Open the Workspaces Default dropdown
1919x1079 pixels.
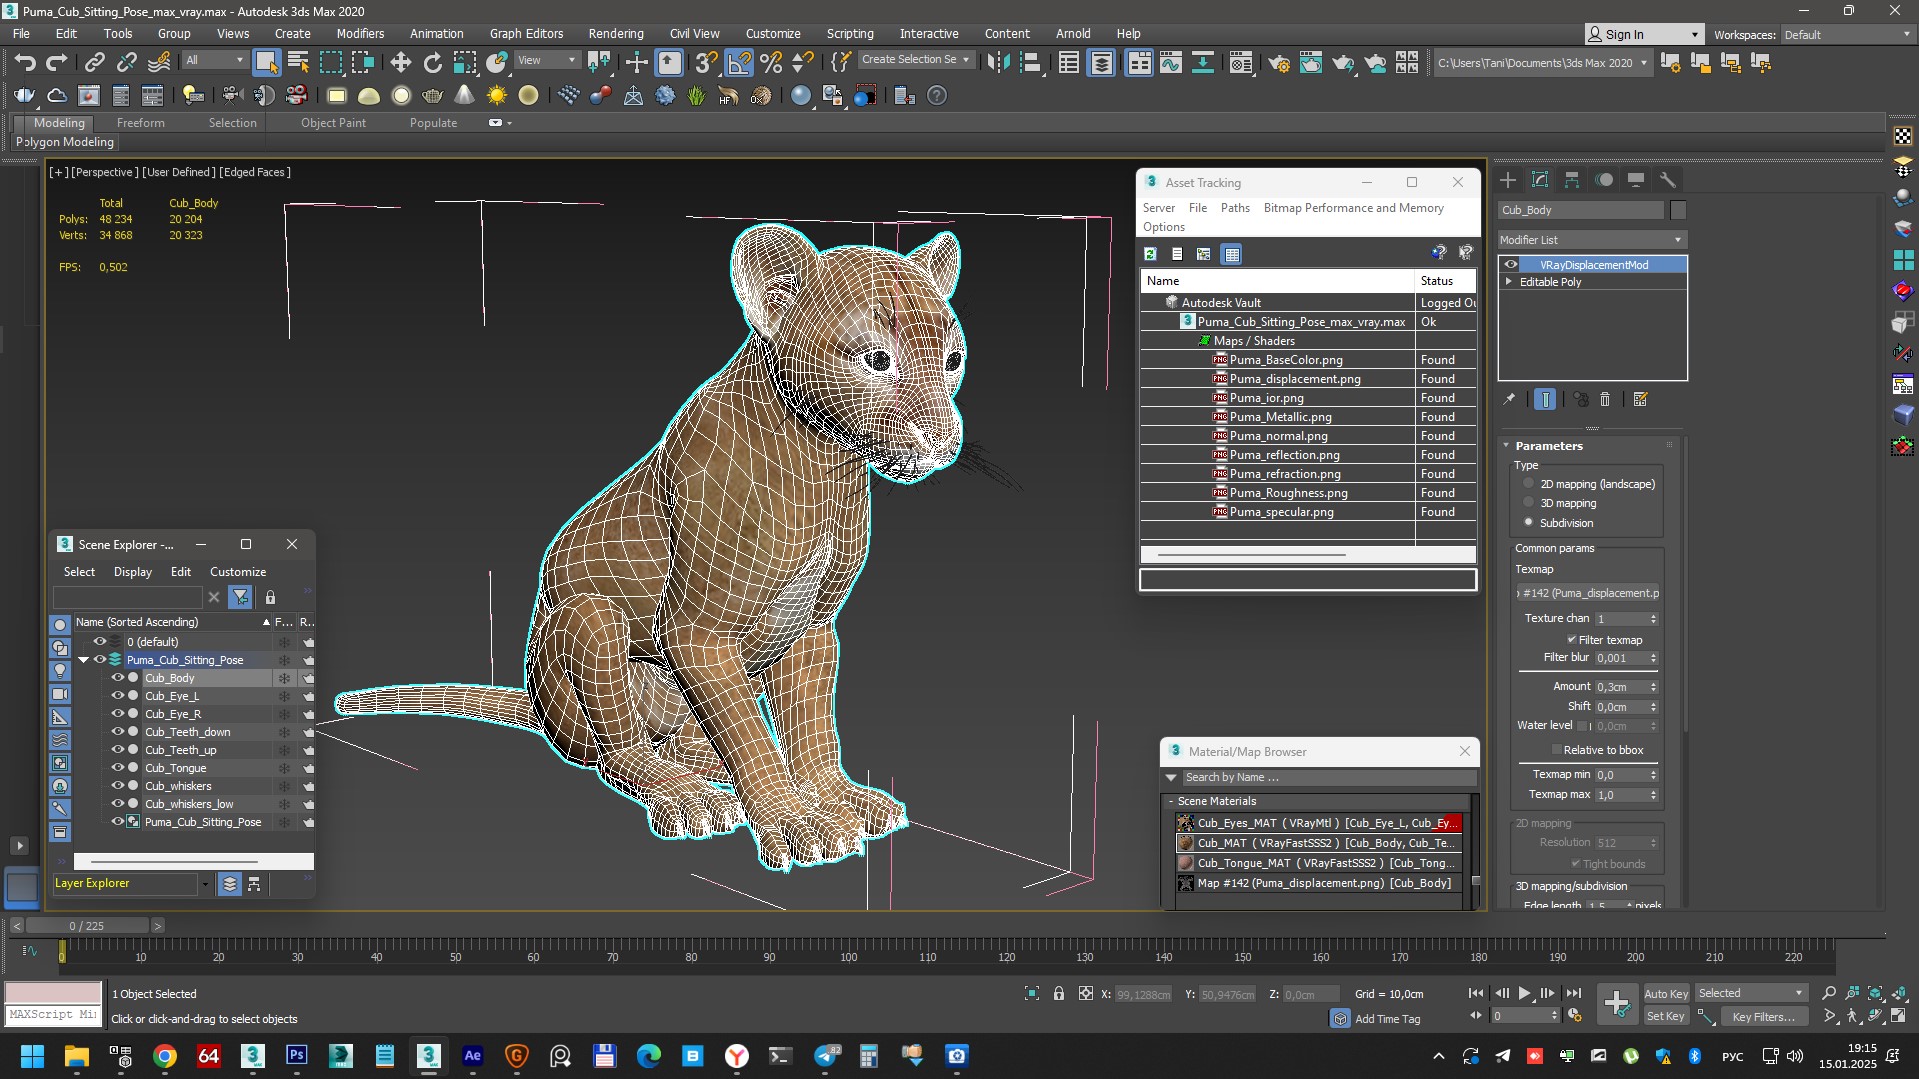tap(1847, 35)
